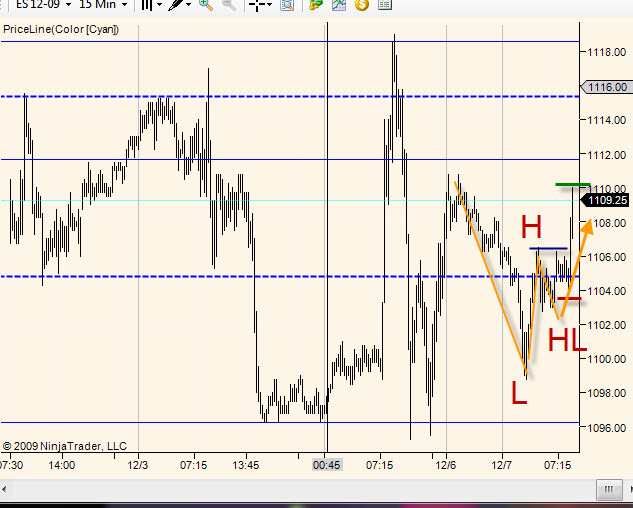
Task: Click the 12/7 date label on time axis
Action: click(501, 465)
